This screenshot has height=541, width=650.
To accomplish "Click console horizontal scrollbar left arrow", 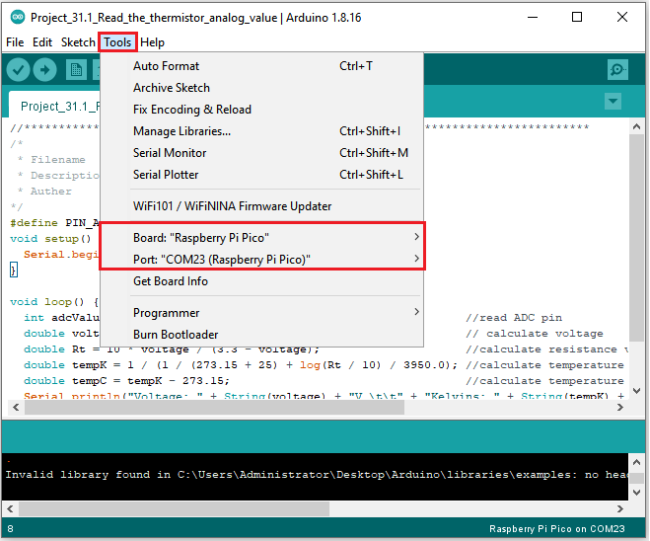I will 10,509.
